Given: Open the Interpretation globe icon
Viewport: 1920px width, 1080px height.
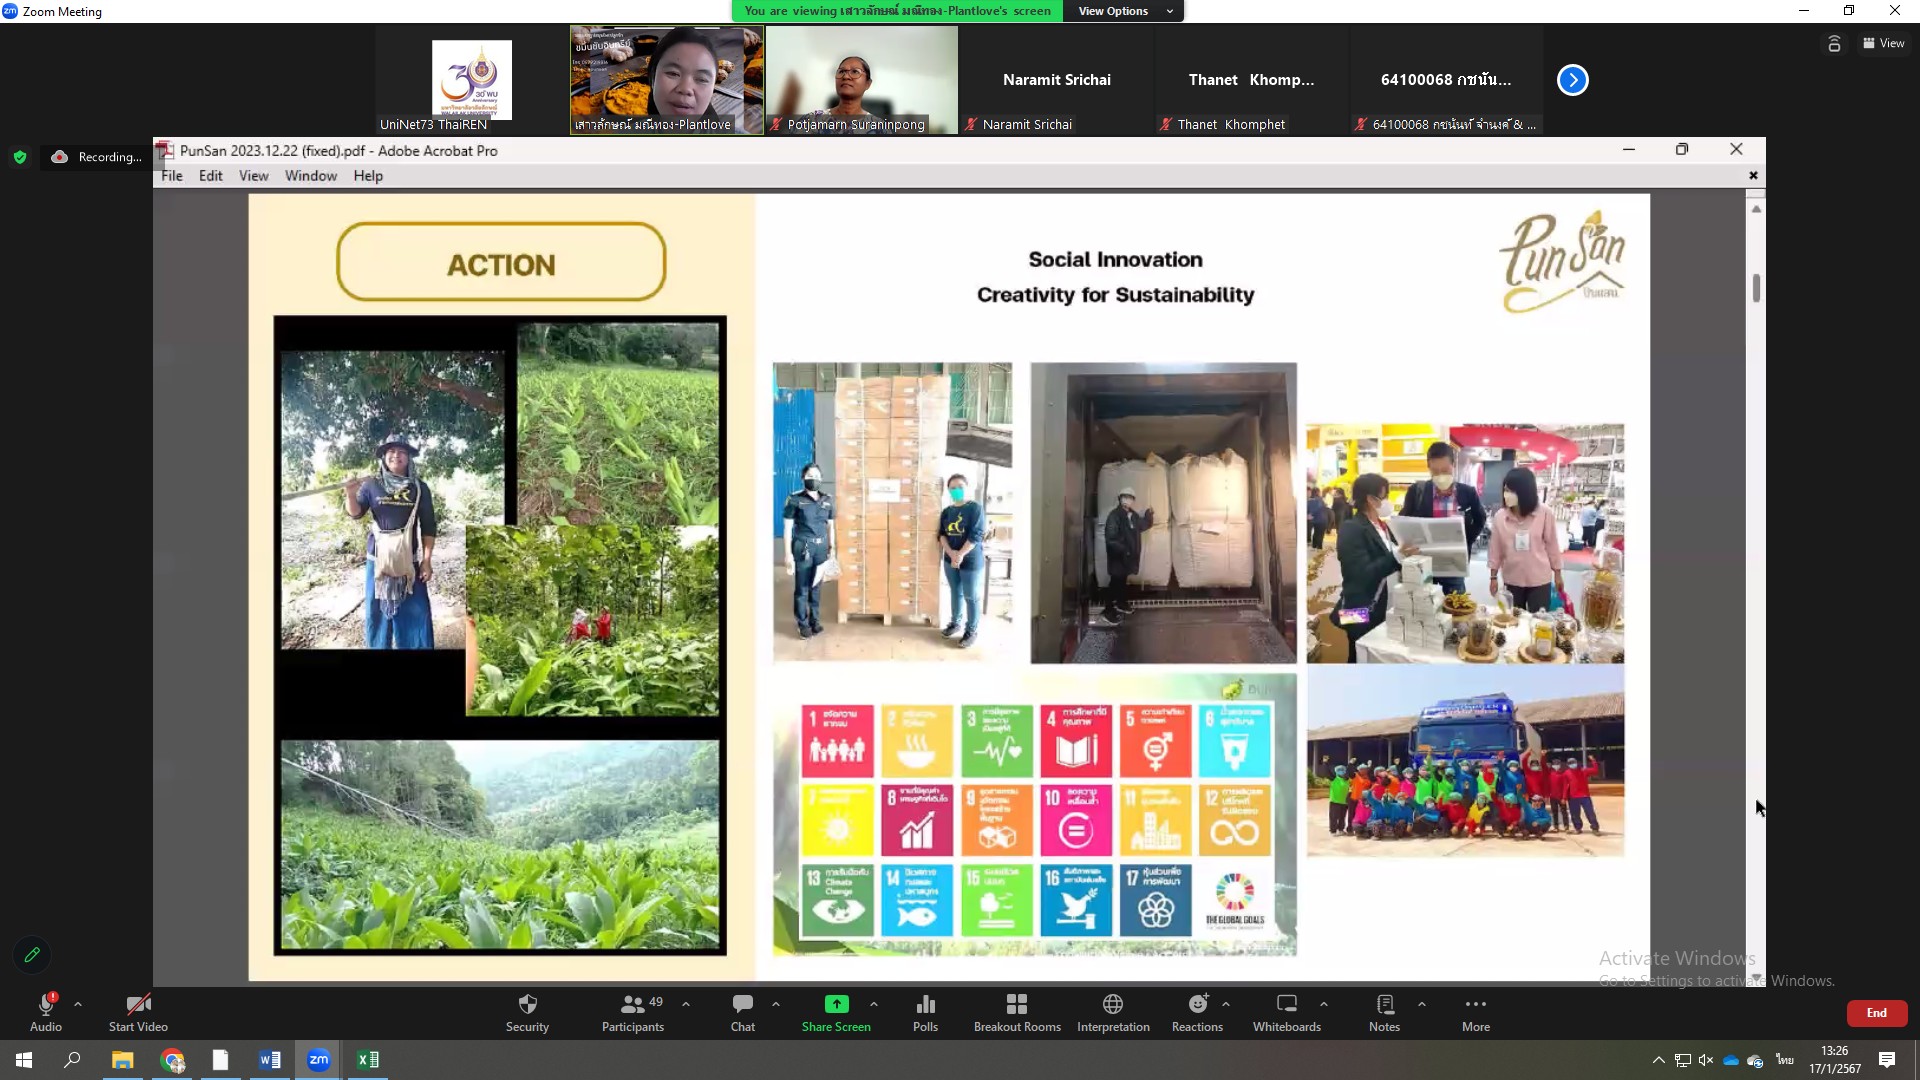Looking at the screenshot, I should (1113, 1004).
